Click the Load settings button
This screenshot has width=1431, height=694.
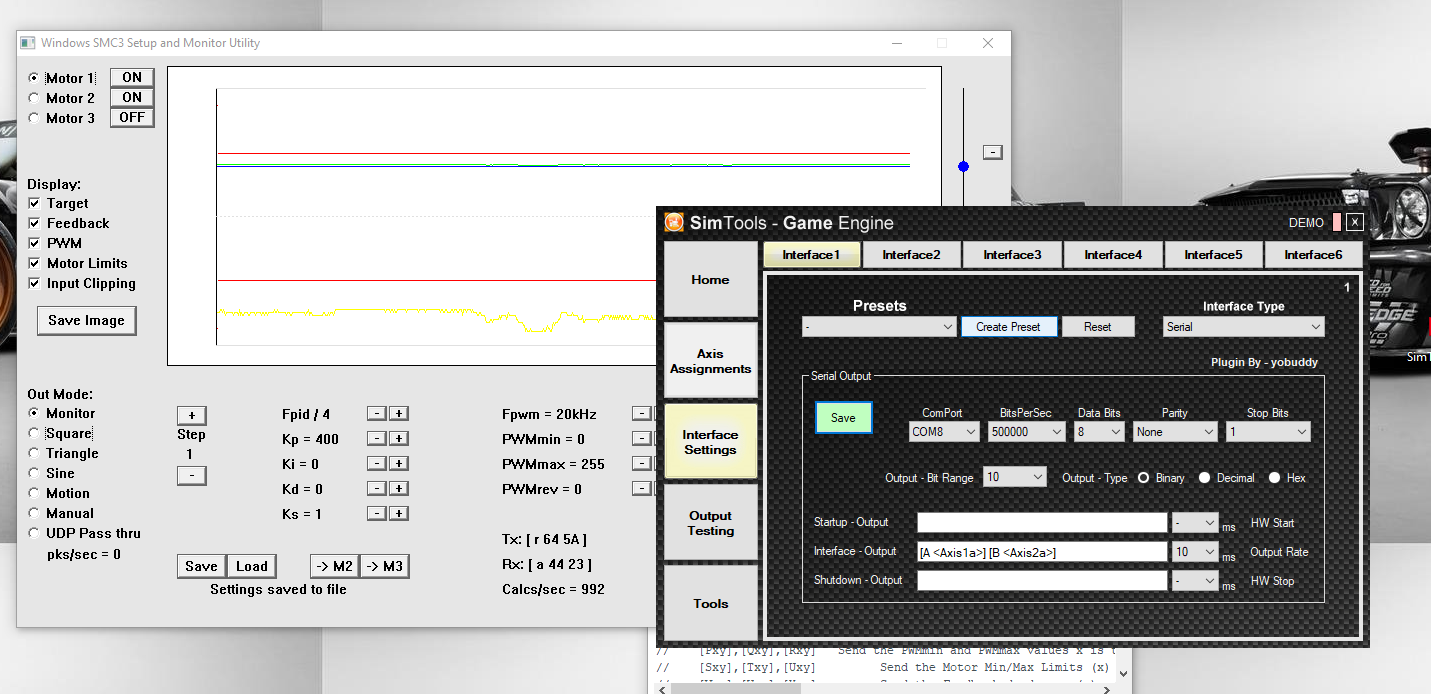(252, 566)
